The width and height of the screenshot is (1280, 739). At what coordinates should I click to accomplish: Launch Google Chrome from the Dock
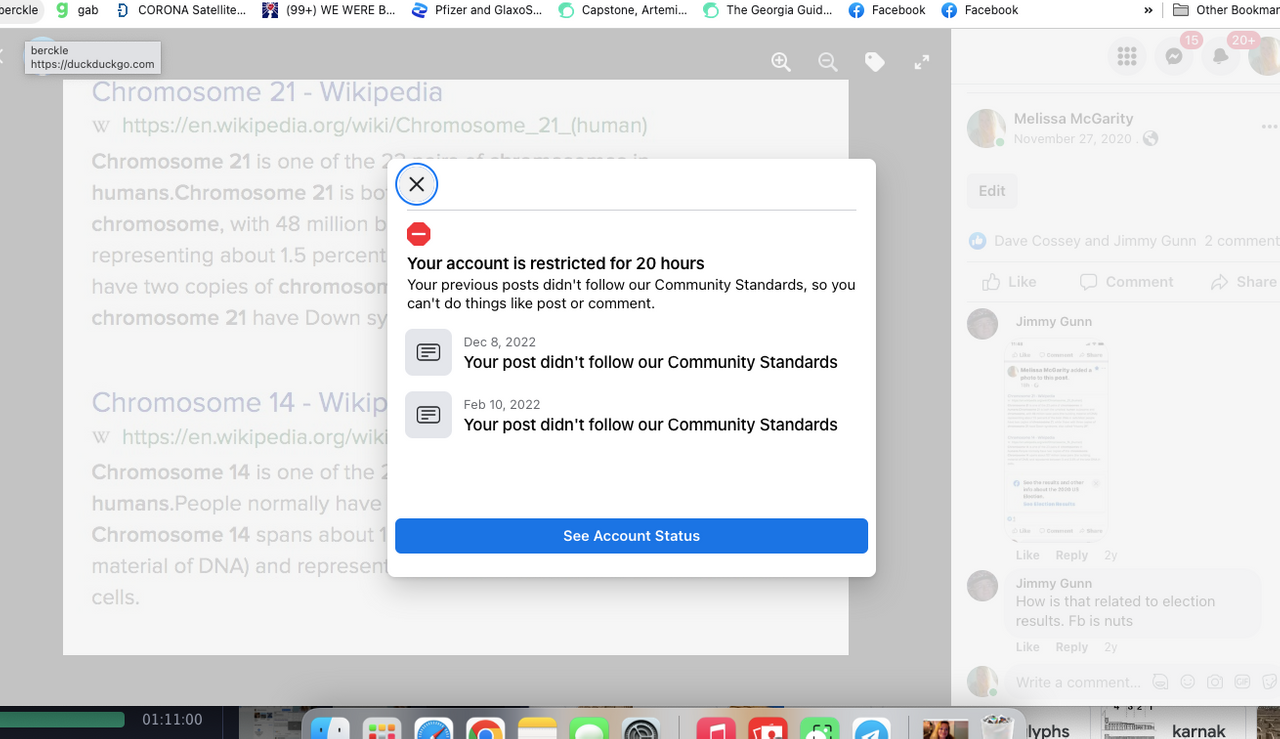[x=486, y=731]
